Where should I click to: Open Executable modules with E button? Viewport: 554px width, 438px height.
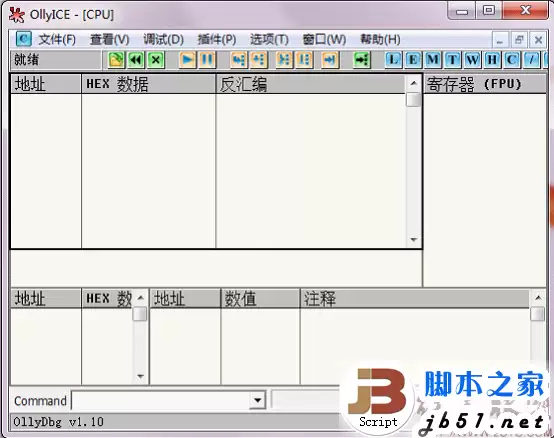[x=413, y=60]
